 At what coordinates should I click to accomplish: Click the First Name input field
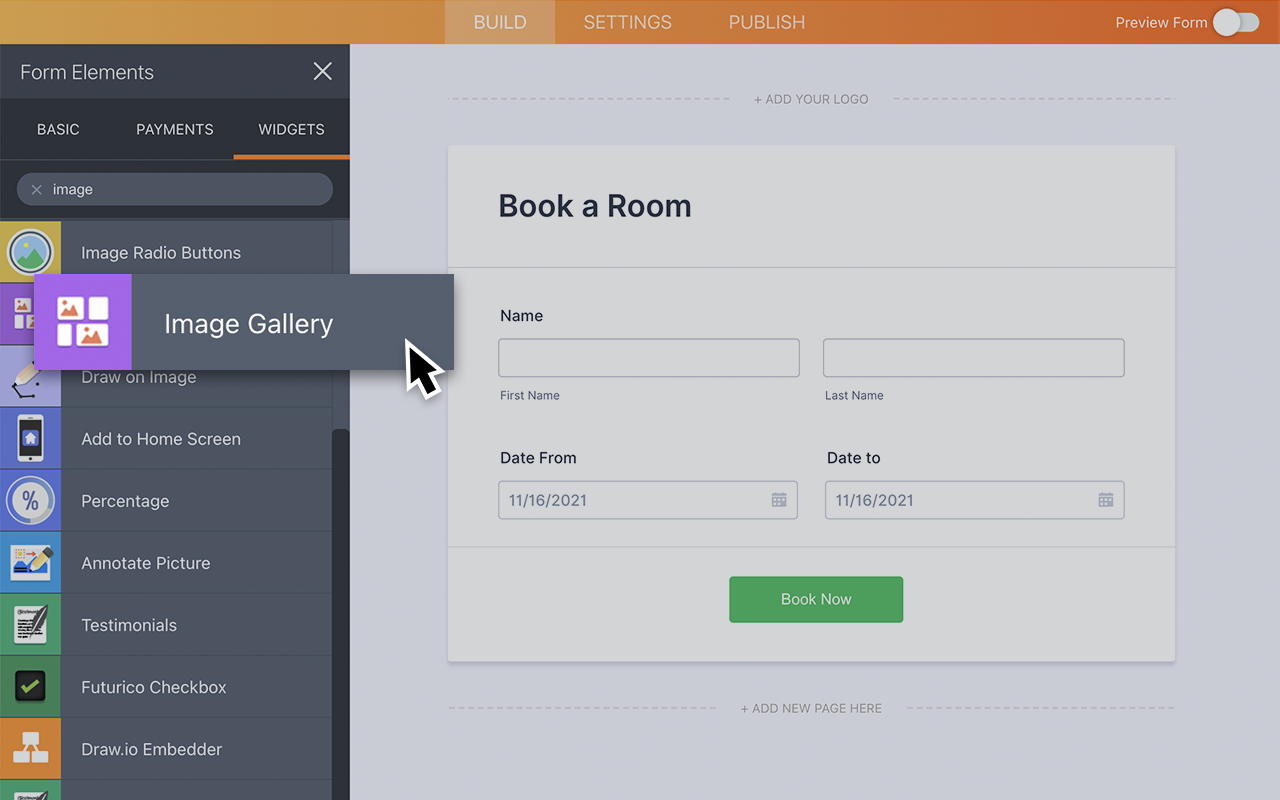649,358
